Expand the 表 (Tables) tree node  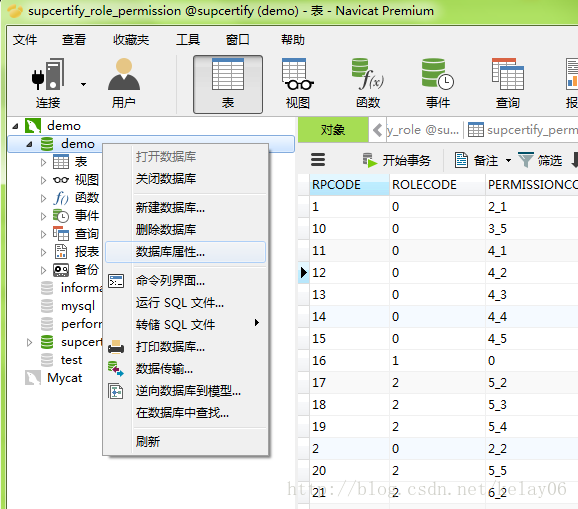point(43,162)
